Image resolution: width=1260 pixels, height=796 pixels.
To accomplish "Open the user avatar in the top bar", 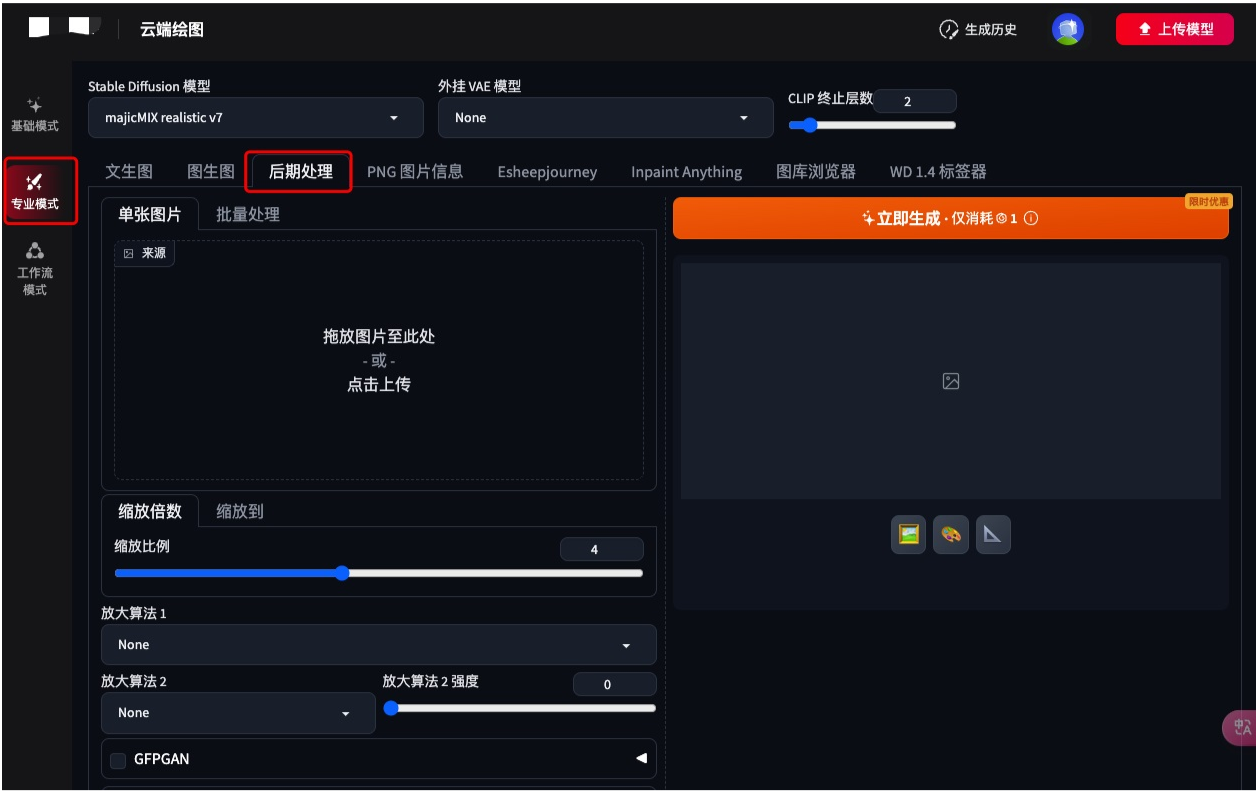I will click(x=1068, y=29).
